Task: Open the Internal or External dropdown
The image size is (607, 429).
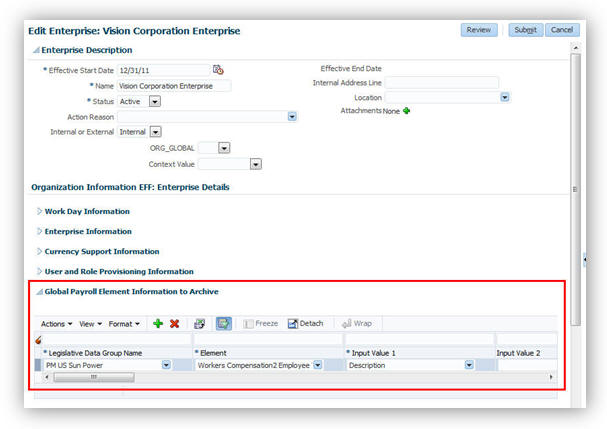Action: tap(155, 132)
